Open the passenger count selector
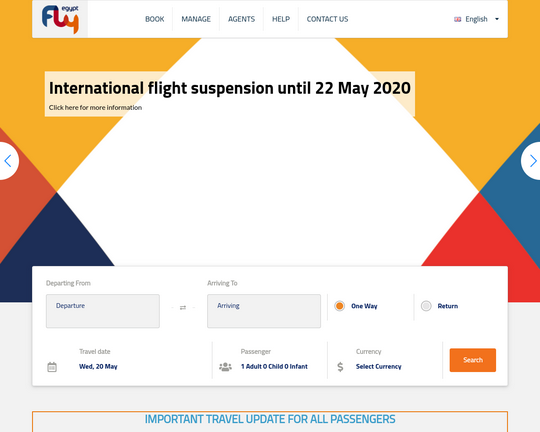The image size is (540, 432). 274,367
